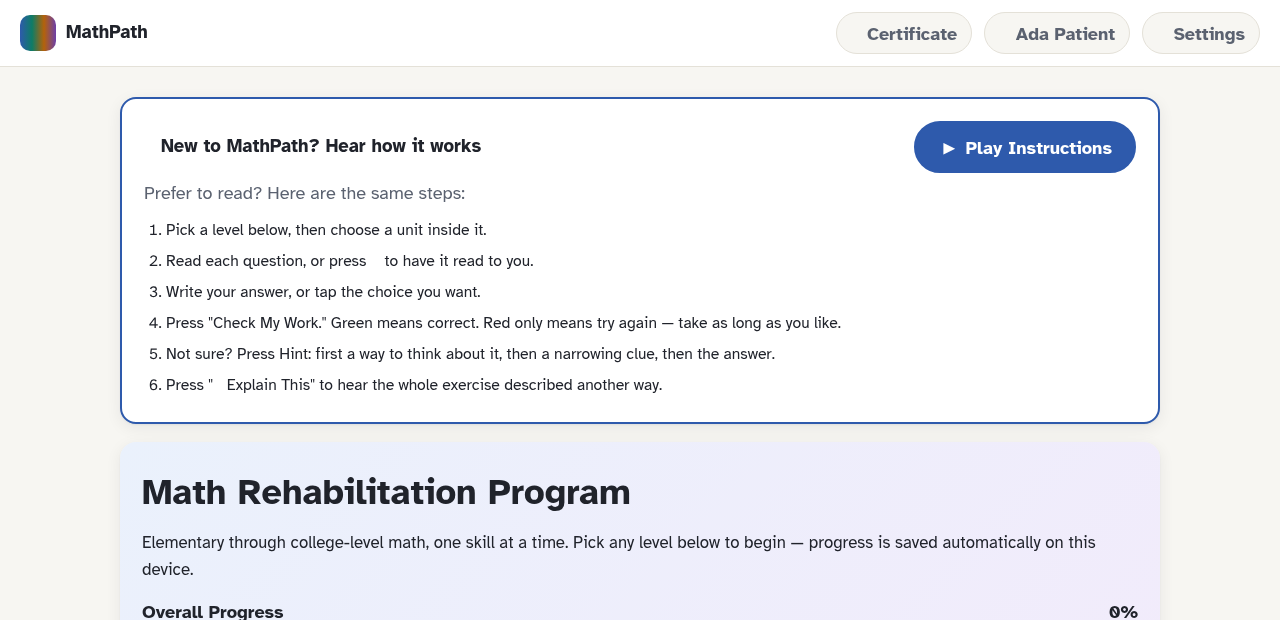Screen dimensions: 1280x620
Task: Click the "Overall Progress" label
Action: point(213,612)
